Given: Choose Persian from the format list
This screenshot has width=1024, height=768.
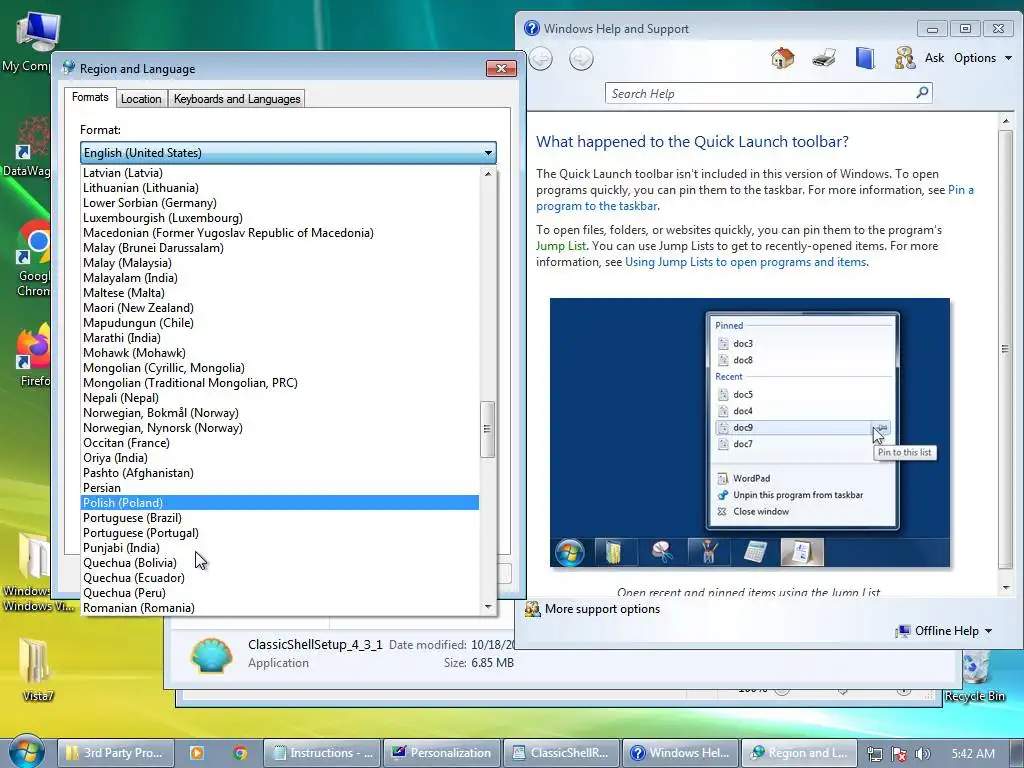Looking at the screenshot, I should pyautogui.click(x=280, y=488).
